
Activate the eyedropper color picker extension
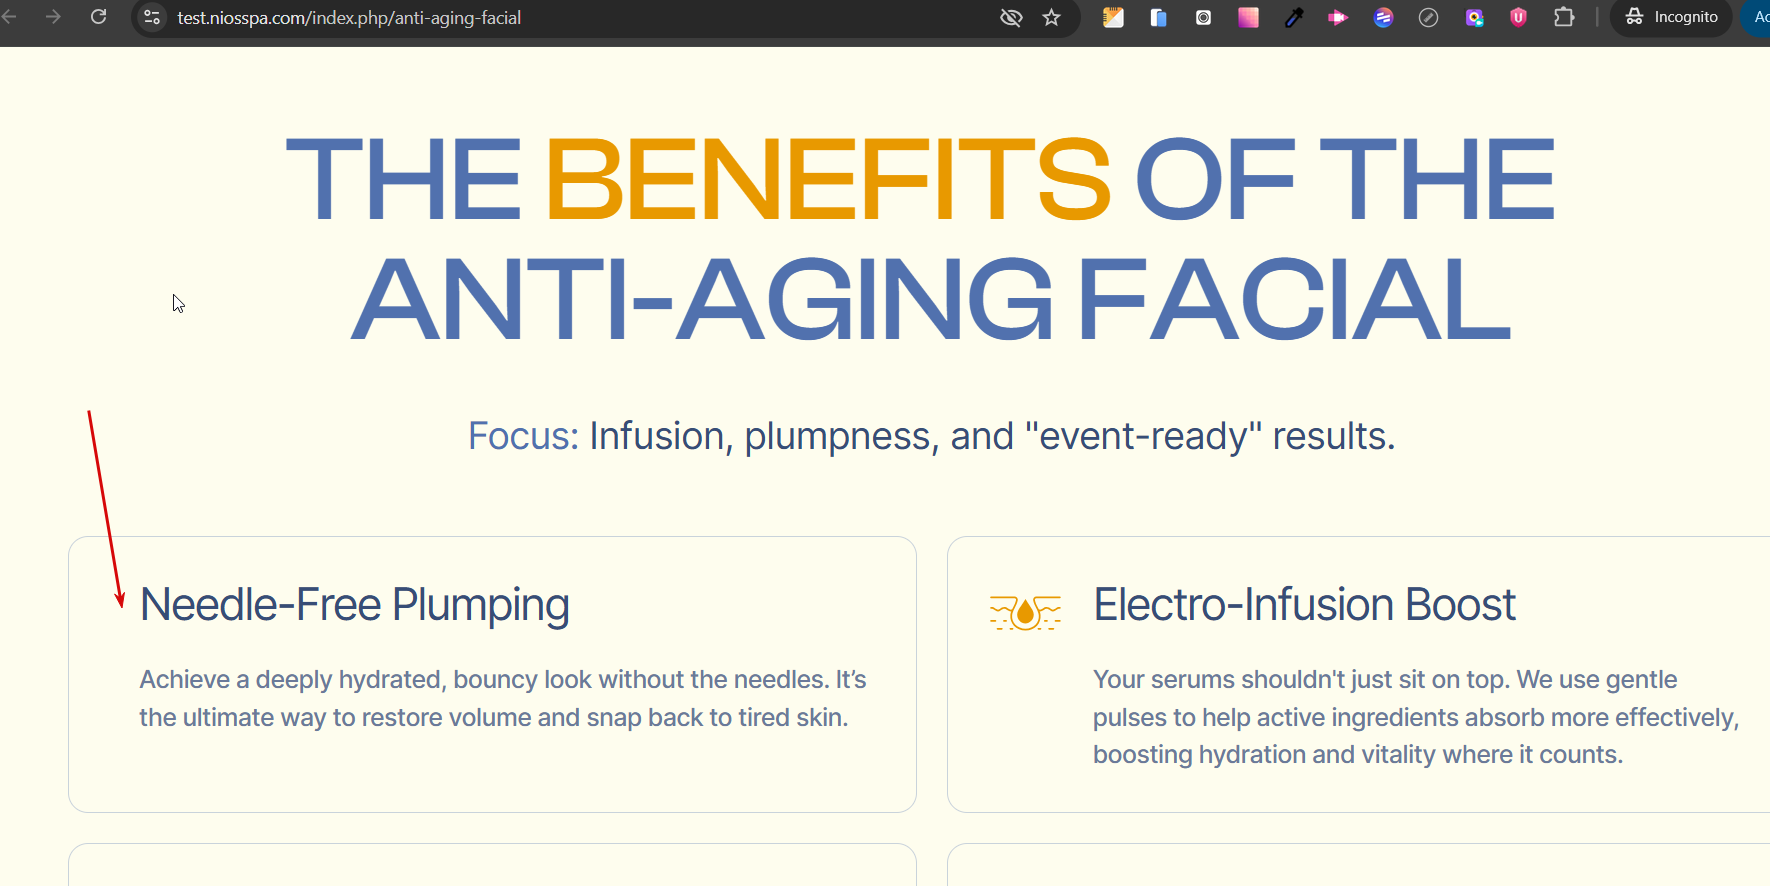1294,17
